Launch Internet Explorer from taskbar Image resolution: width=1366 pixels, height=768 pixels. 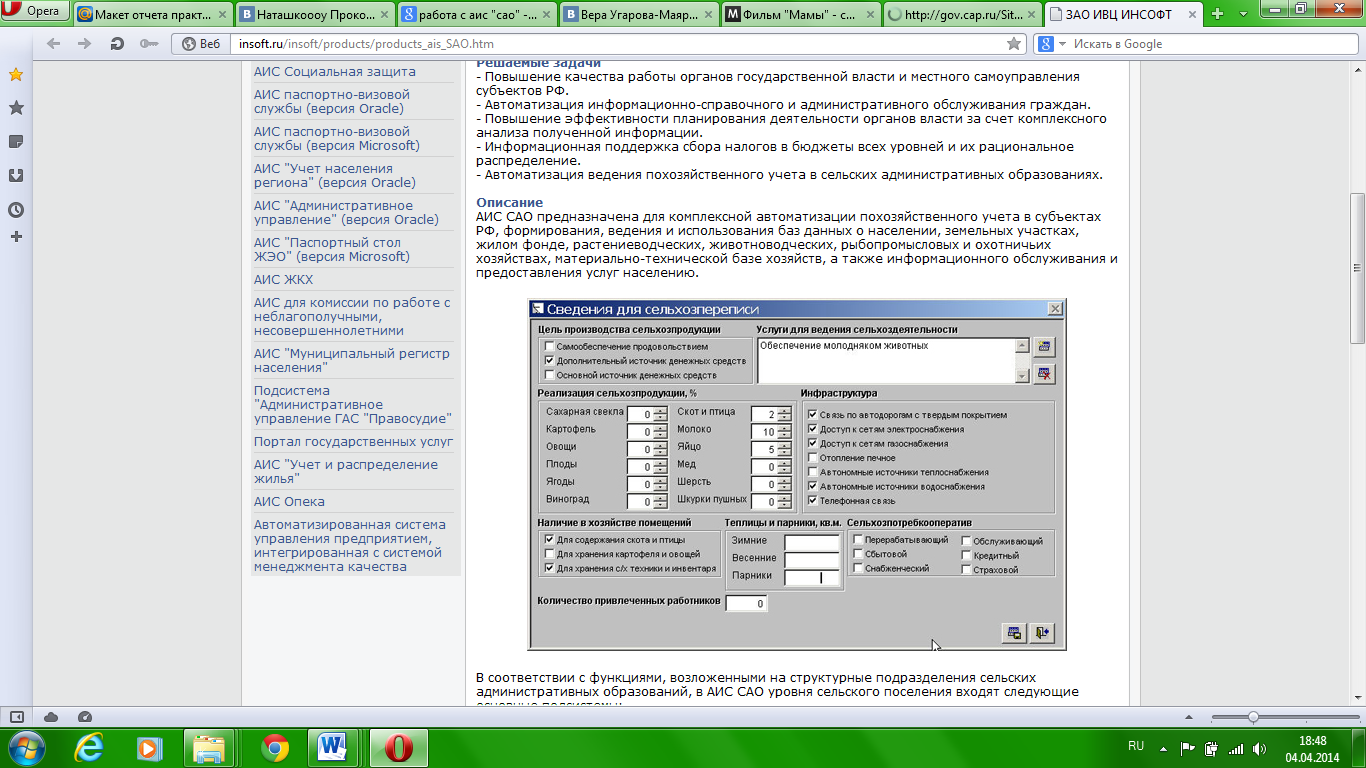point(89,747)
